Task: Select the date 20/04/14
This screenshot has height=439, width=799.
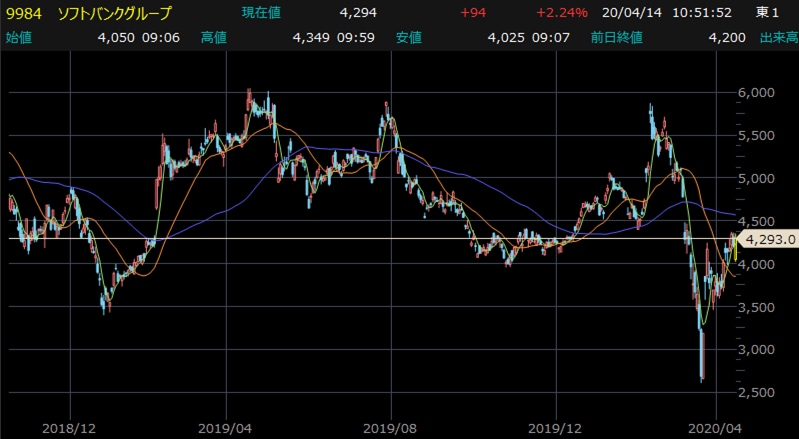Action: (x=632, y=13)
